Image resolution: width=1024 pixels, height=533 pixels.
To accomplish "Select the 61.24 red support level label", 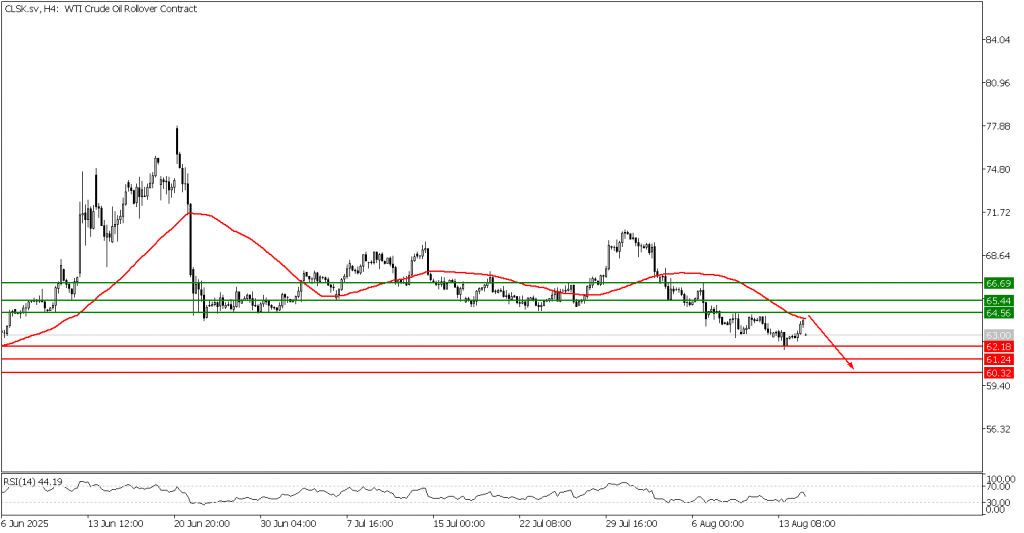I will pos(999,359).
